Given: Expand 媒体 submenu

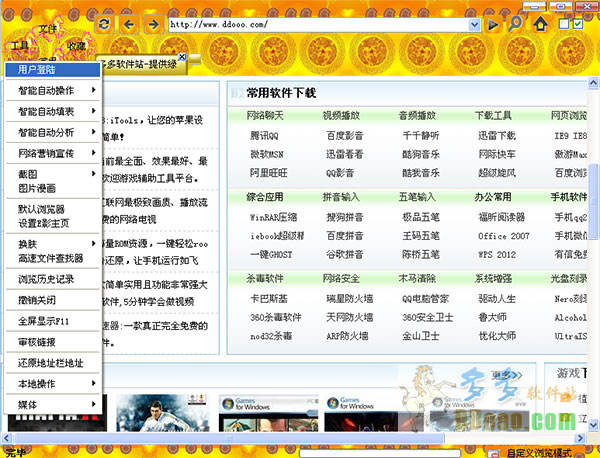Looking at the screenshot, I should tap(53, 404).
